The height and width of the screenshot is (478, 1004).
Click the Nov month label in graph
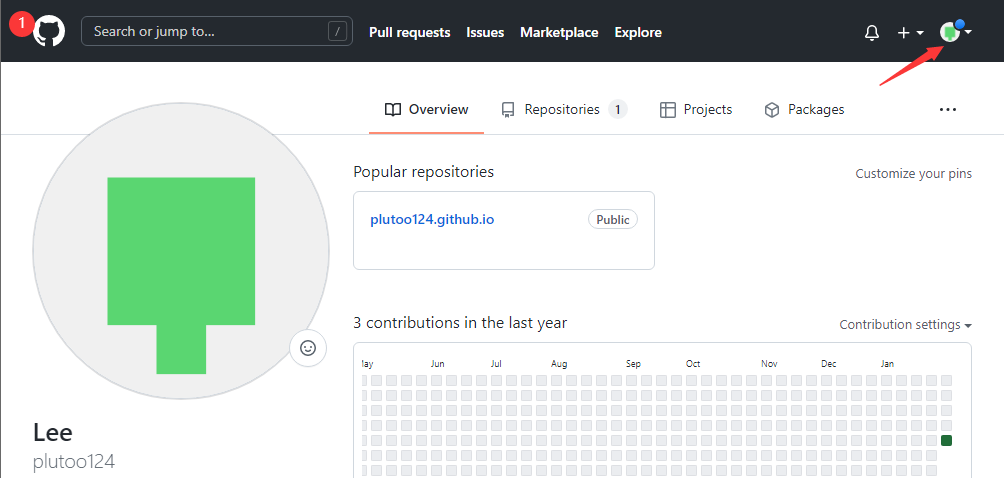tap(769, 363)
